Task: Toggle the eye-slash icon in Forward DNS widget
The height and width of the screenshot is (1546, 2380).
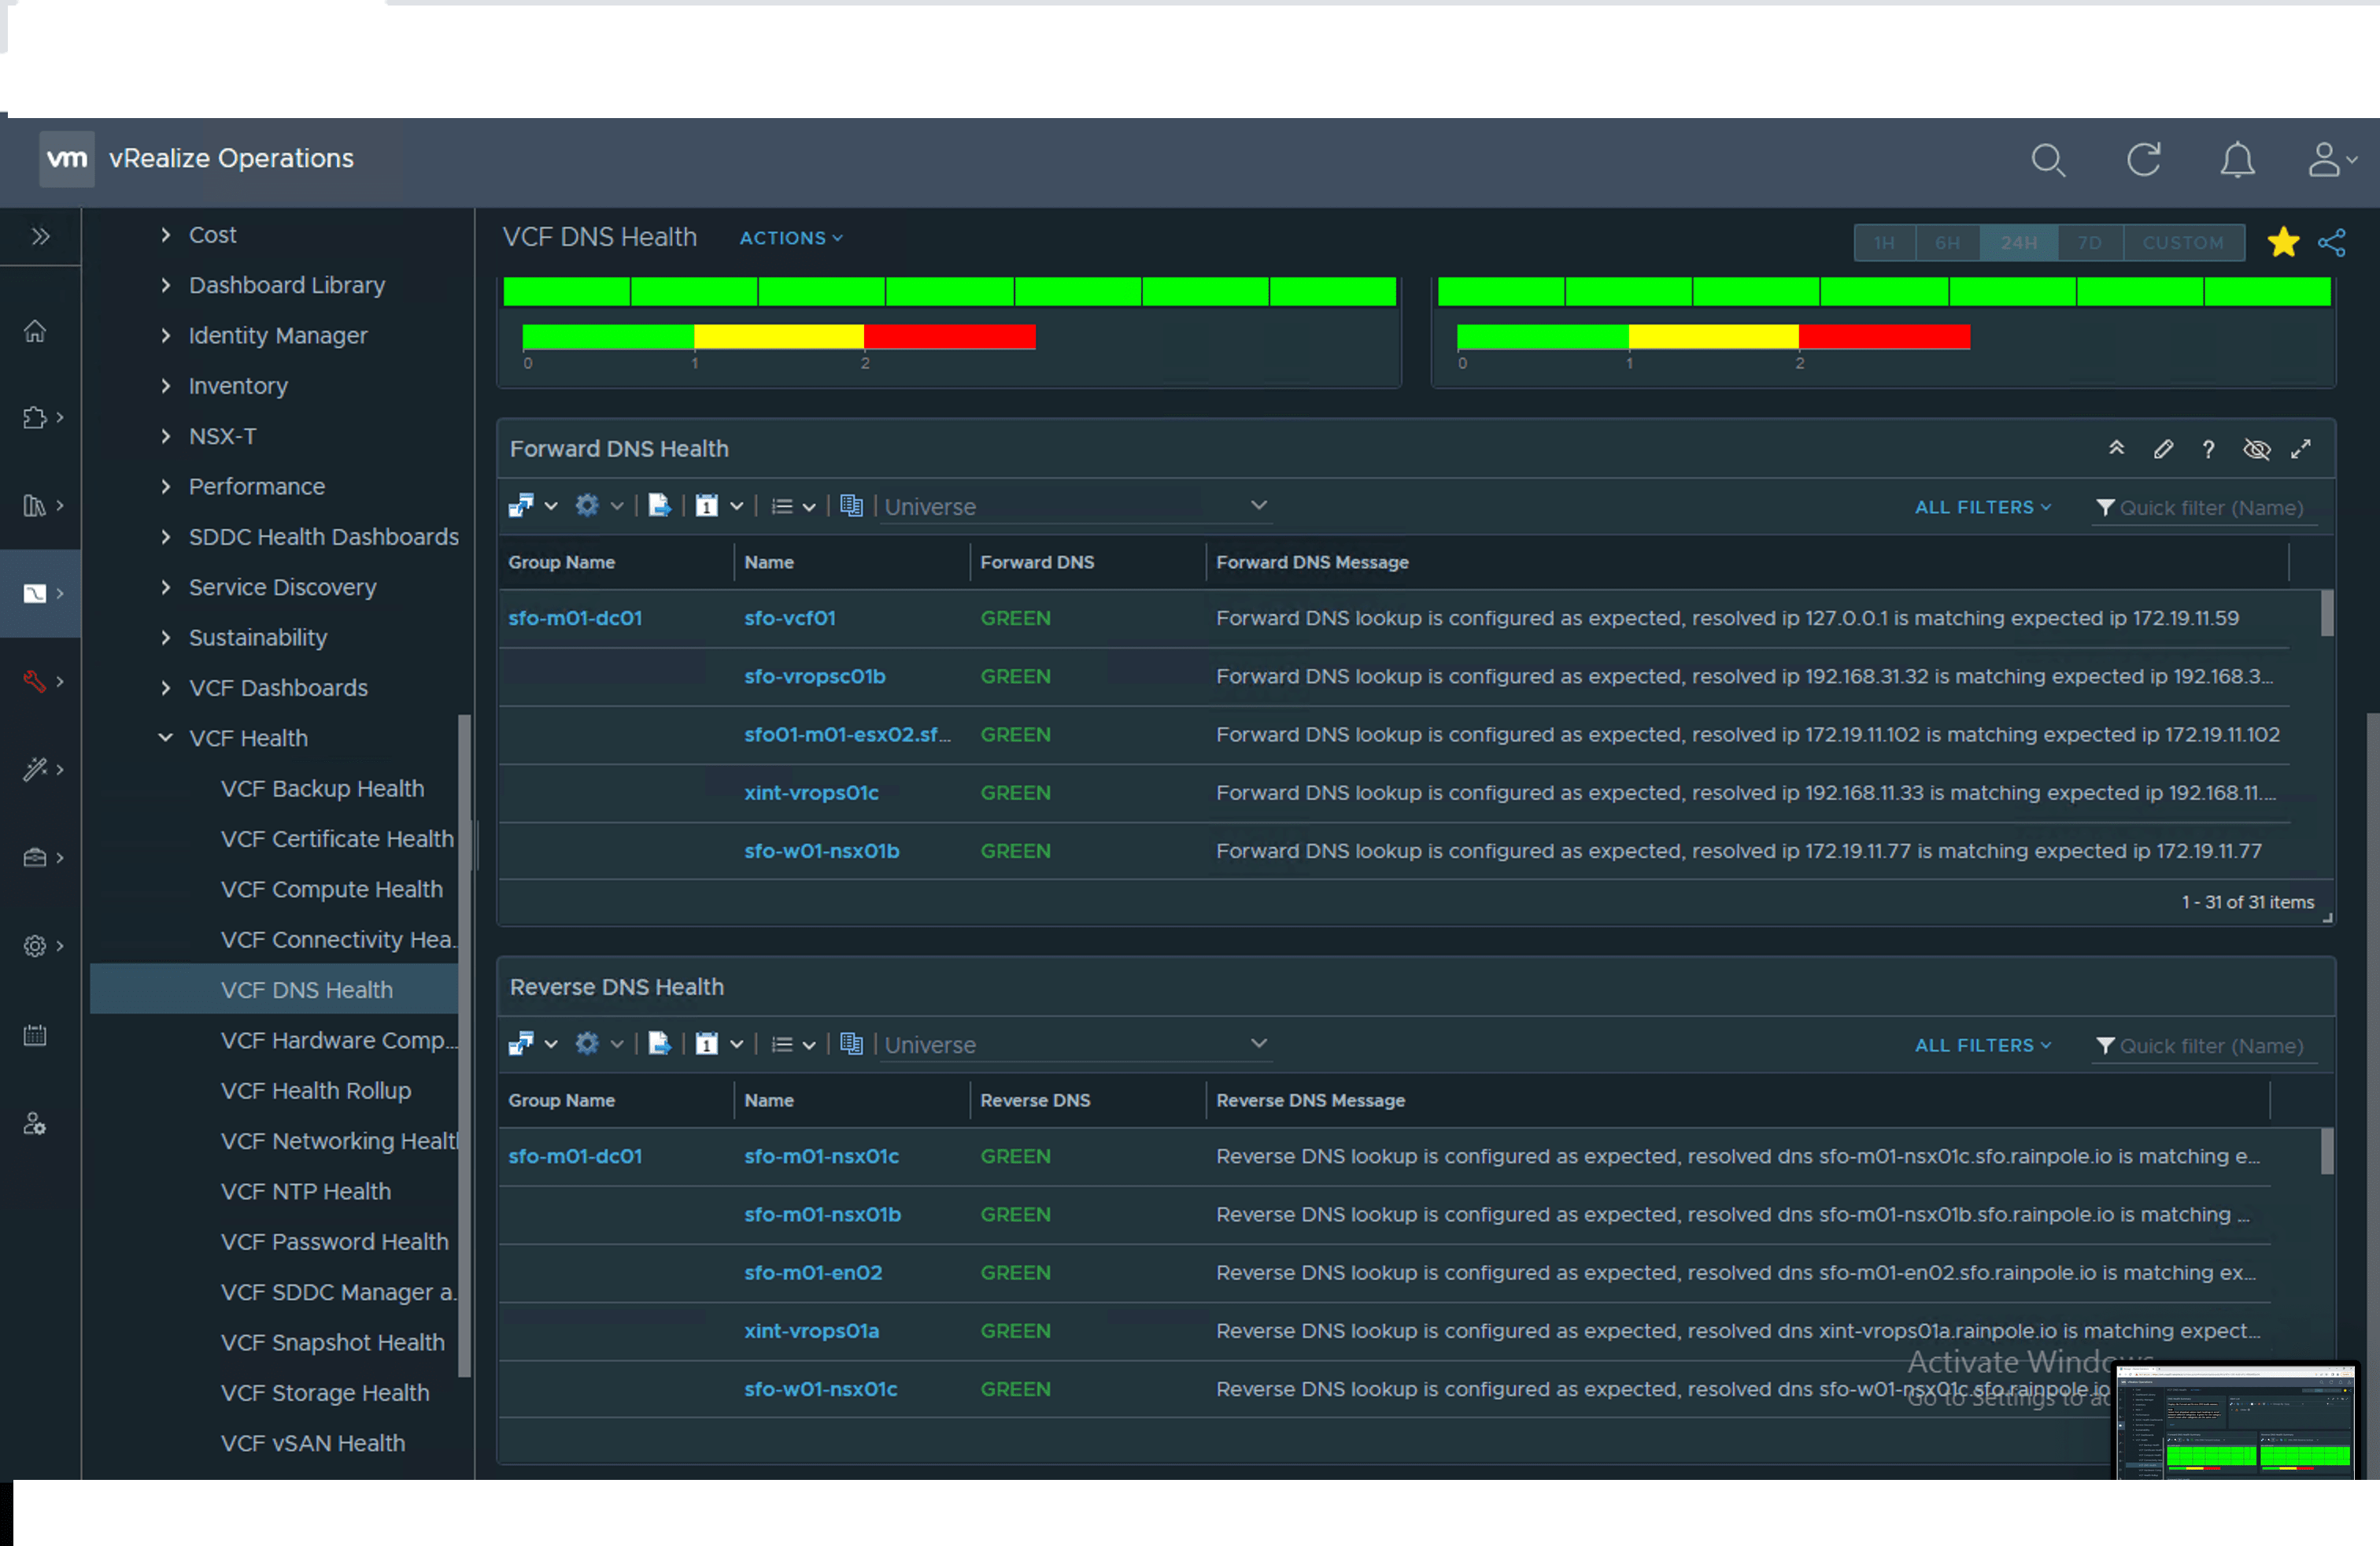Action: [2256, 449]
